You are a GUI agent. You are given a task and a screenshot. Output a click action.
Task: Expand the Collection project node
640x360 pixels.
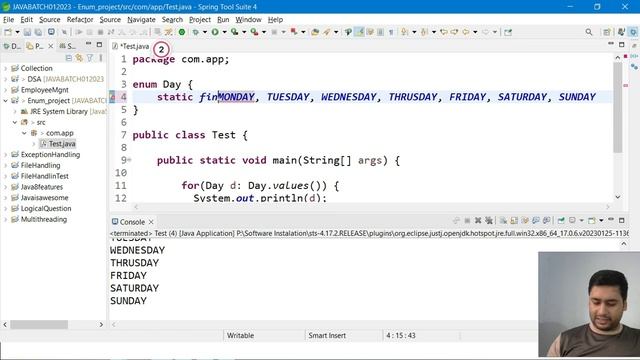[x=5, y=68]
